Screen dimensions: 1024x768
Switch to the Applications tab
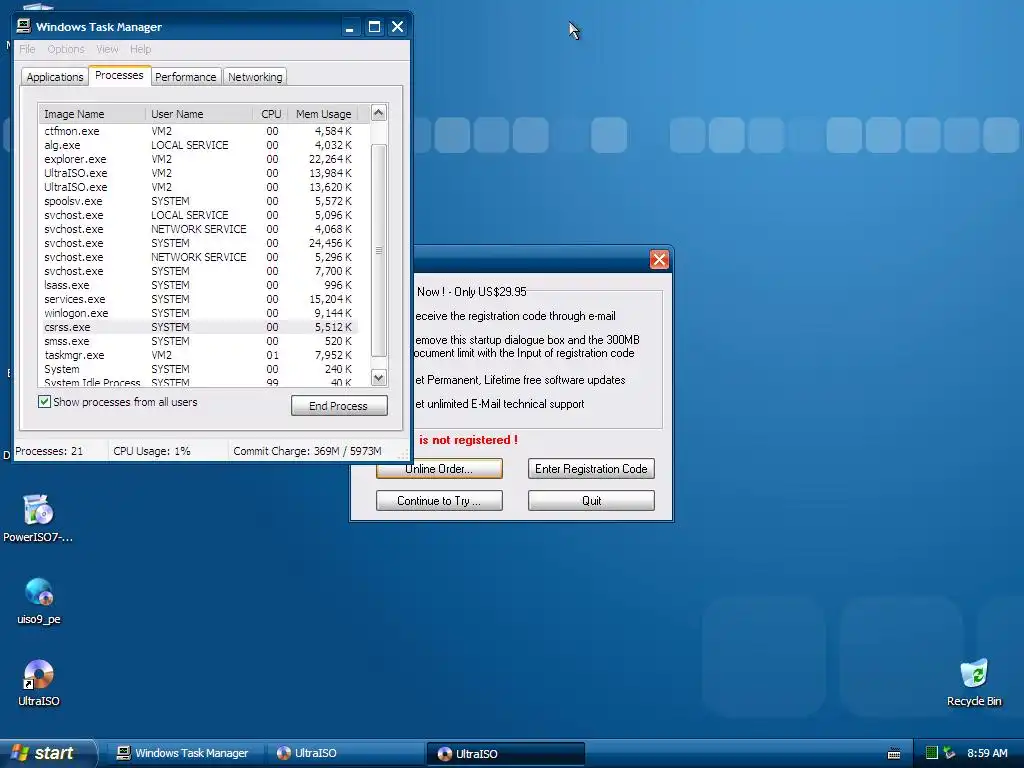55,76
